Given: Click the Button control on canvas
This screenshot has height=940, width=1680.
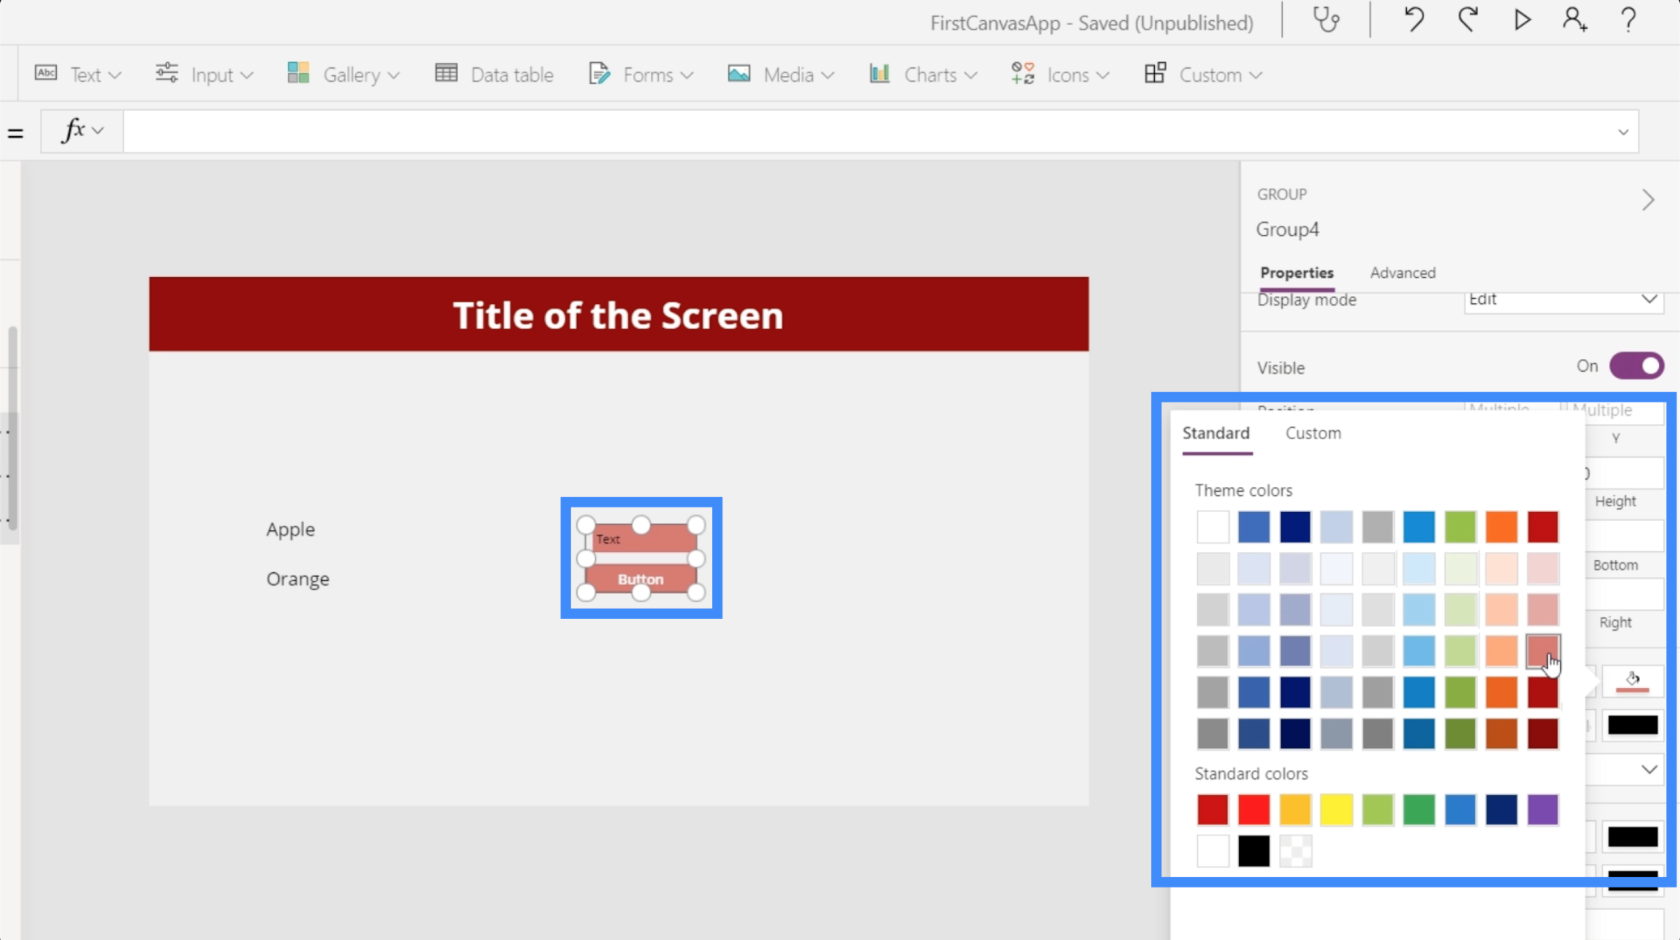Looking at the screenshot, I should [x=641, y=579].
